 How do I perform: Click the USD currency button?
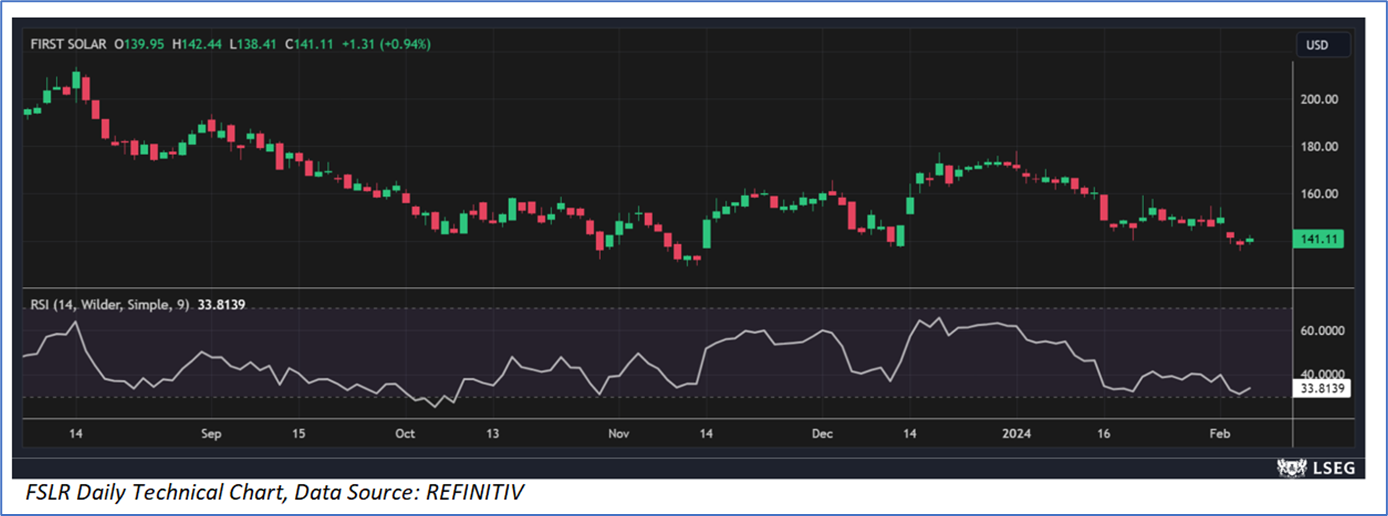pos(1324,45)
